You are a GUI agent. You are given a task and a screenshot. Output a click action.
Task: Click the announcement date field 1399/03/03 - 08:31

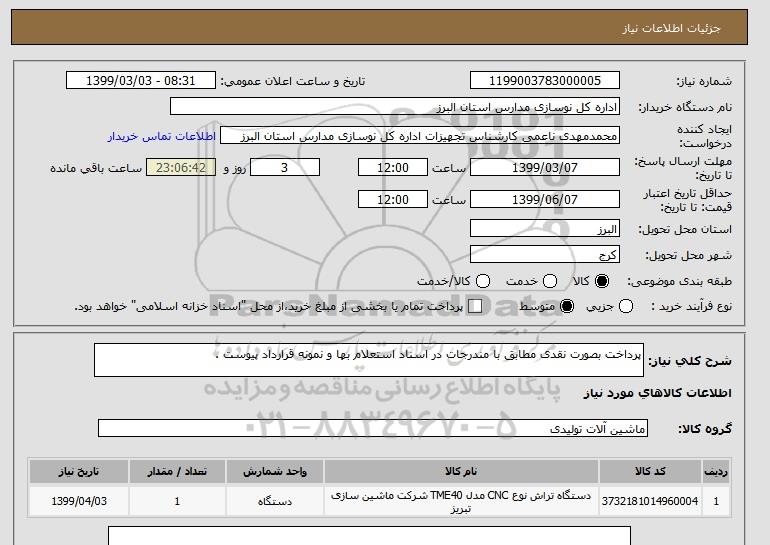click(x=140, y=81)
